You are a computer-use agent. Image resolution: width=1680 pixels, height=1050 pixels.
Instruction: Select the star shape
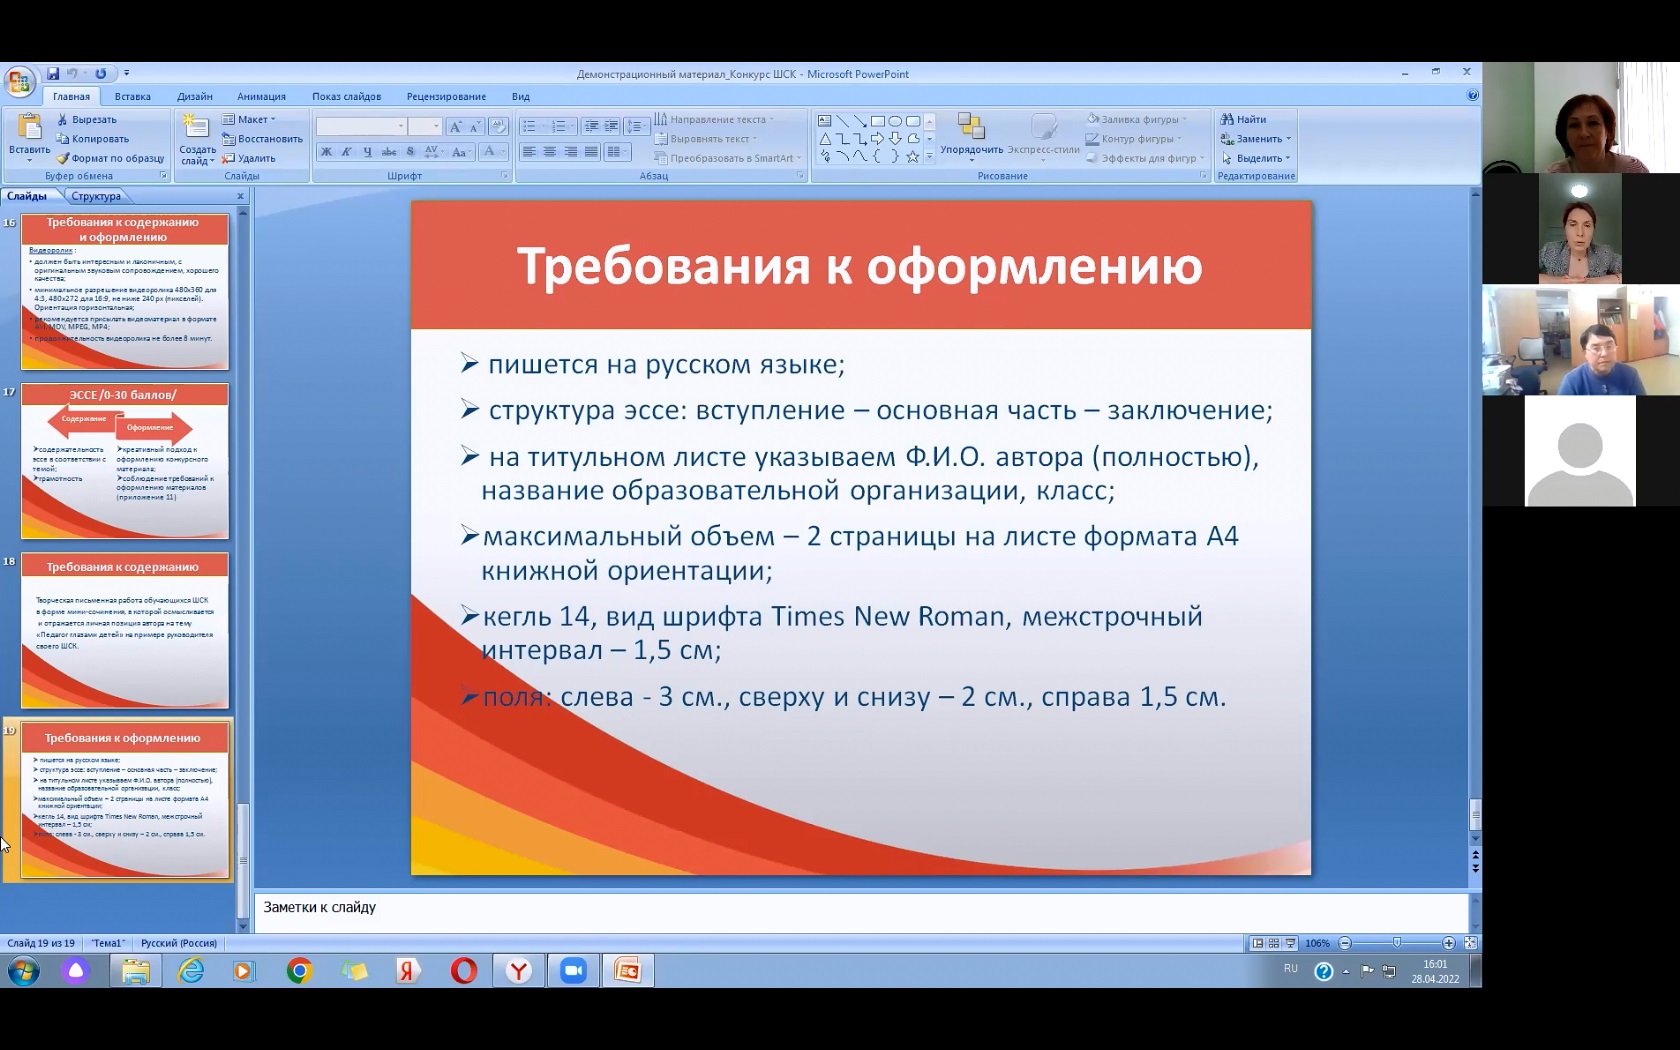click(913, 157)
